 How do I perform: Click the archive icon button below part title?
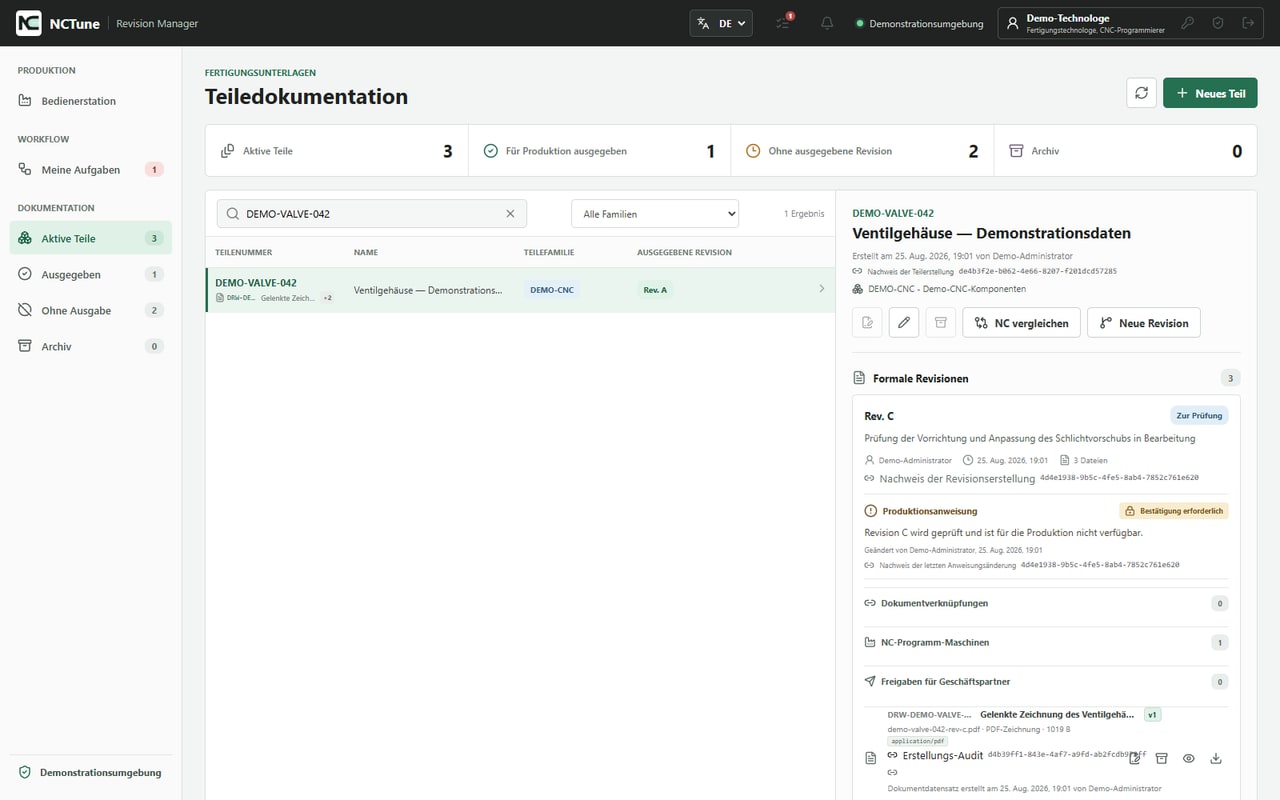click(940, 323)
